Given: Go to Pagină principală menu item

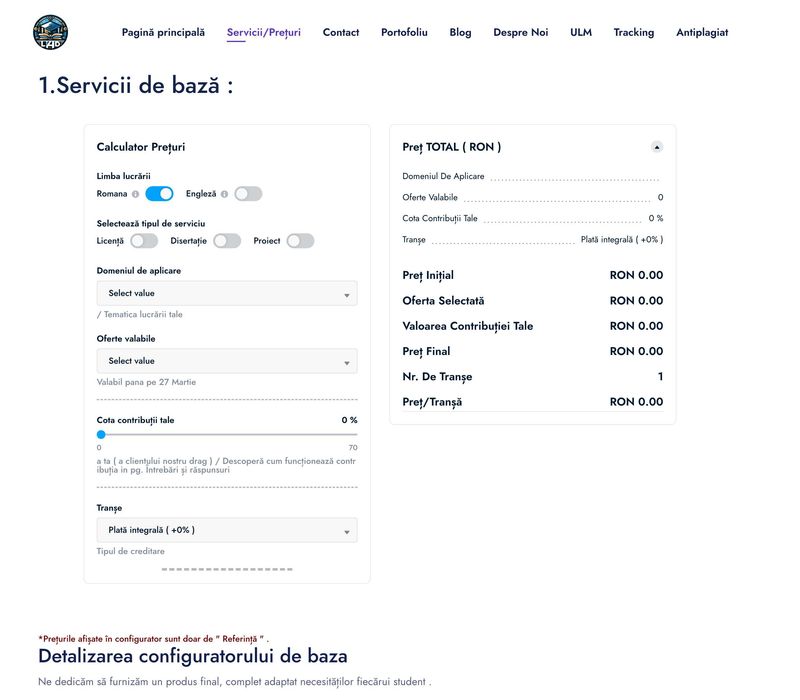Looking at the screenshot, I should pos(163,33).
